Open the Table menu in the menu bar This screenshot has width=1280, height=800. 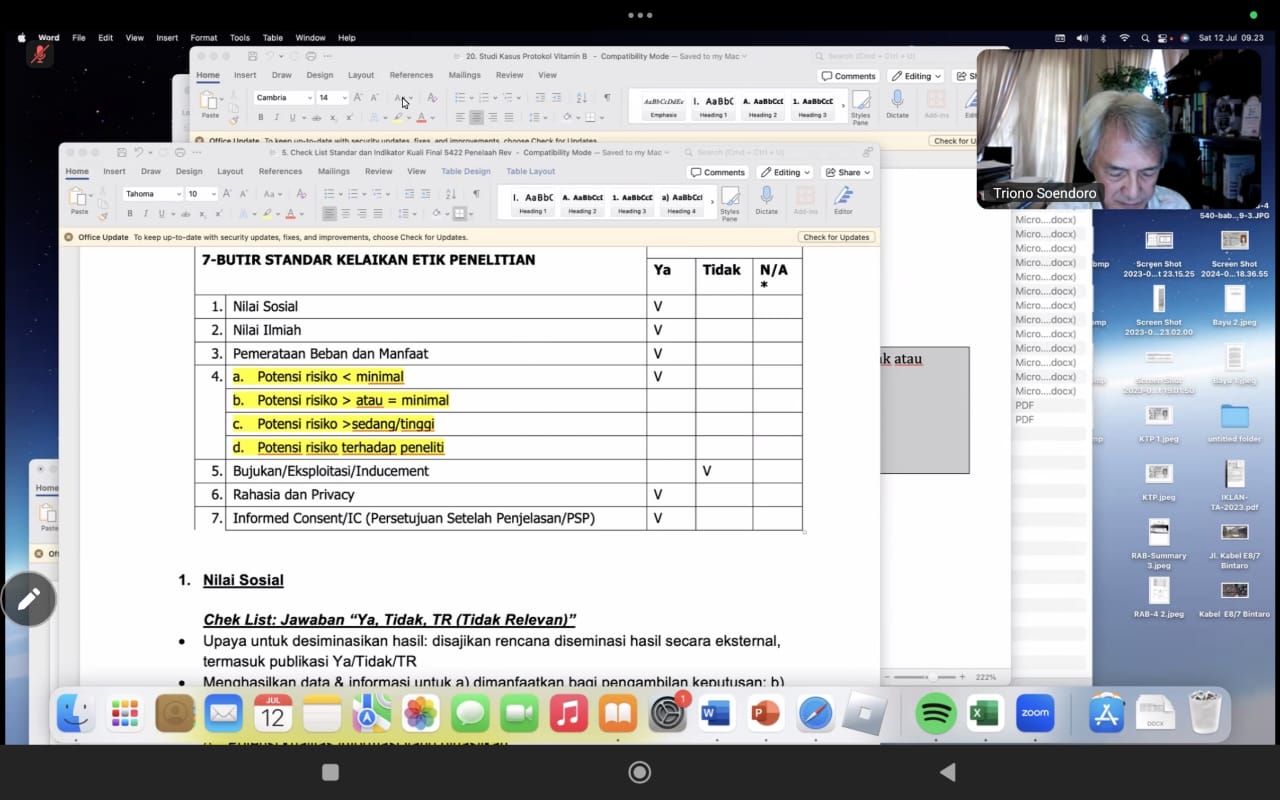[x=272, y=38]
